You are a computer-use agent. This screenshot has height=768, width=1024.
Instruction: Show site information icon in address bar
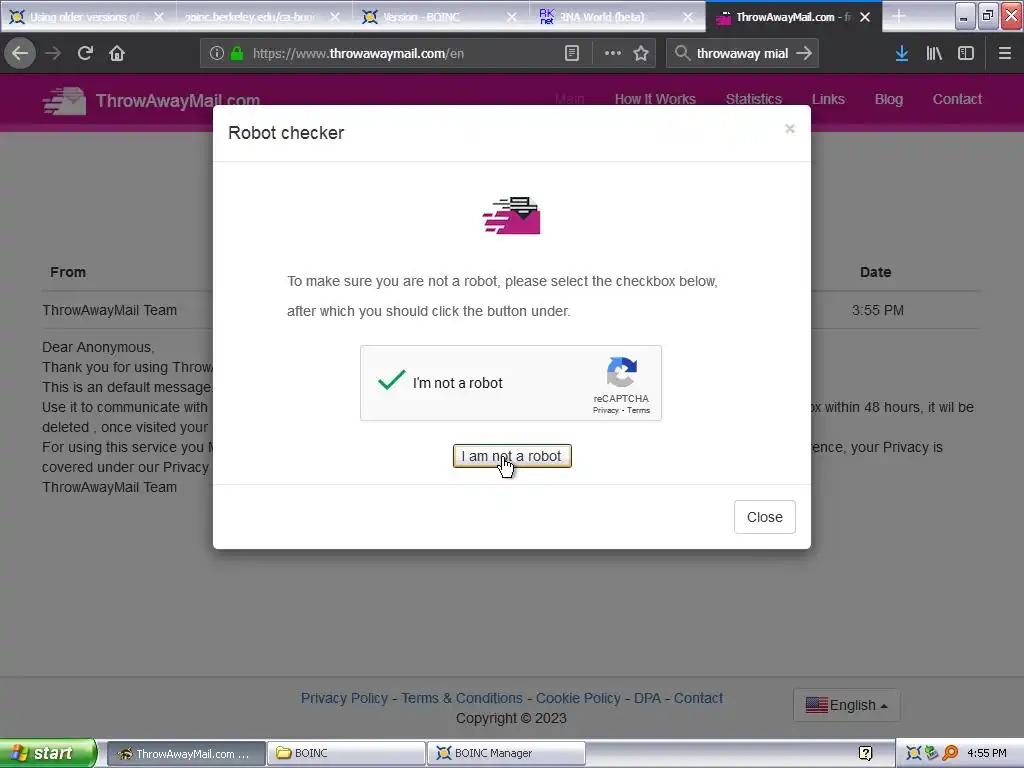217,54
